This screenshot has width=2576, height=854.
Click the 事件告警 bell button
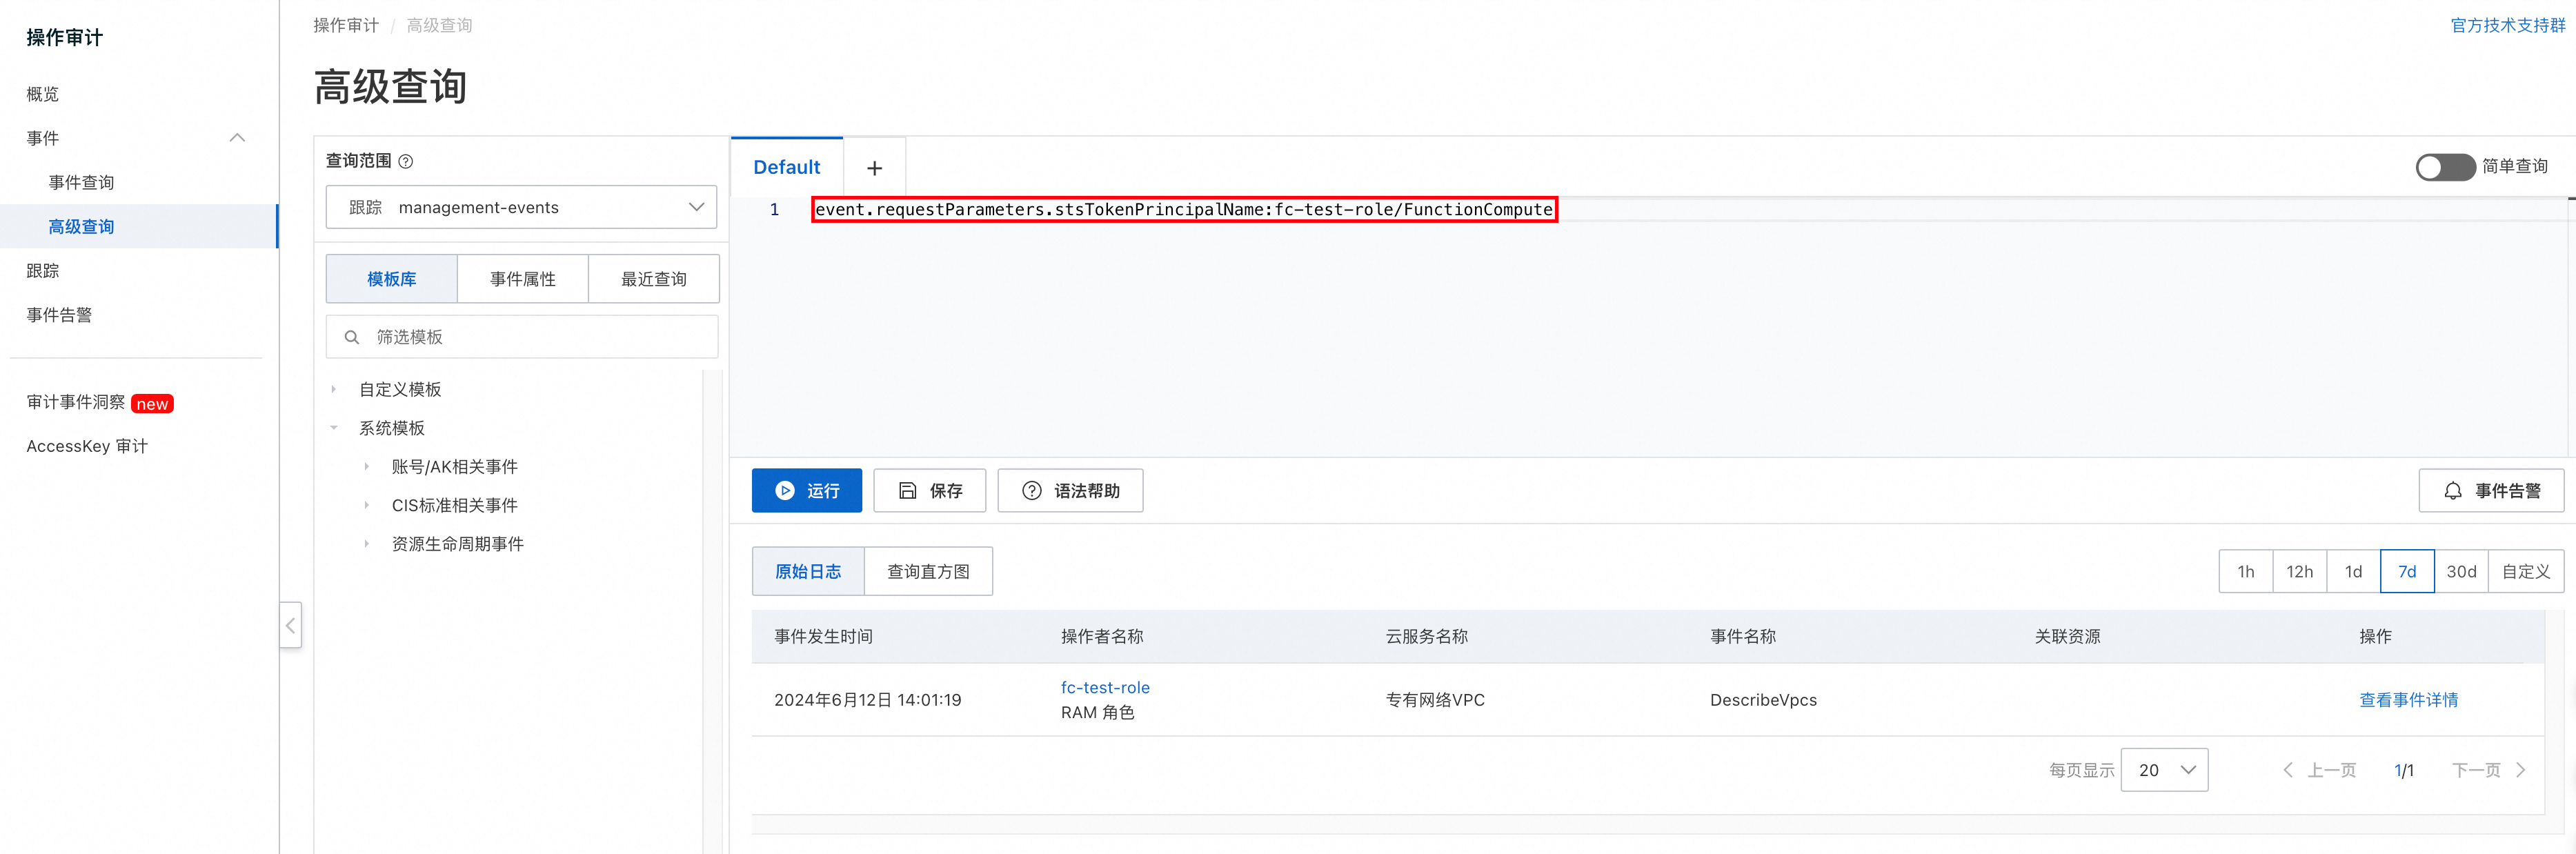2491,490
